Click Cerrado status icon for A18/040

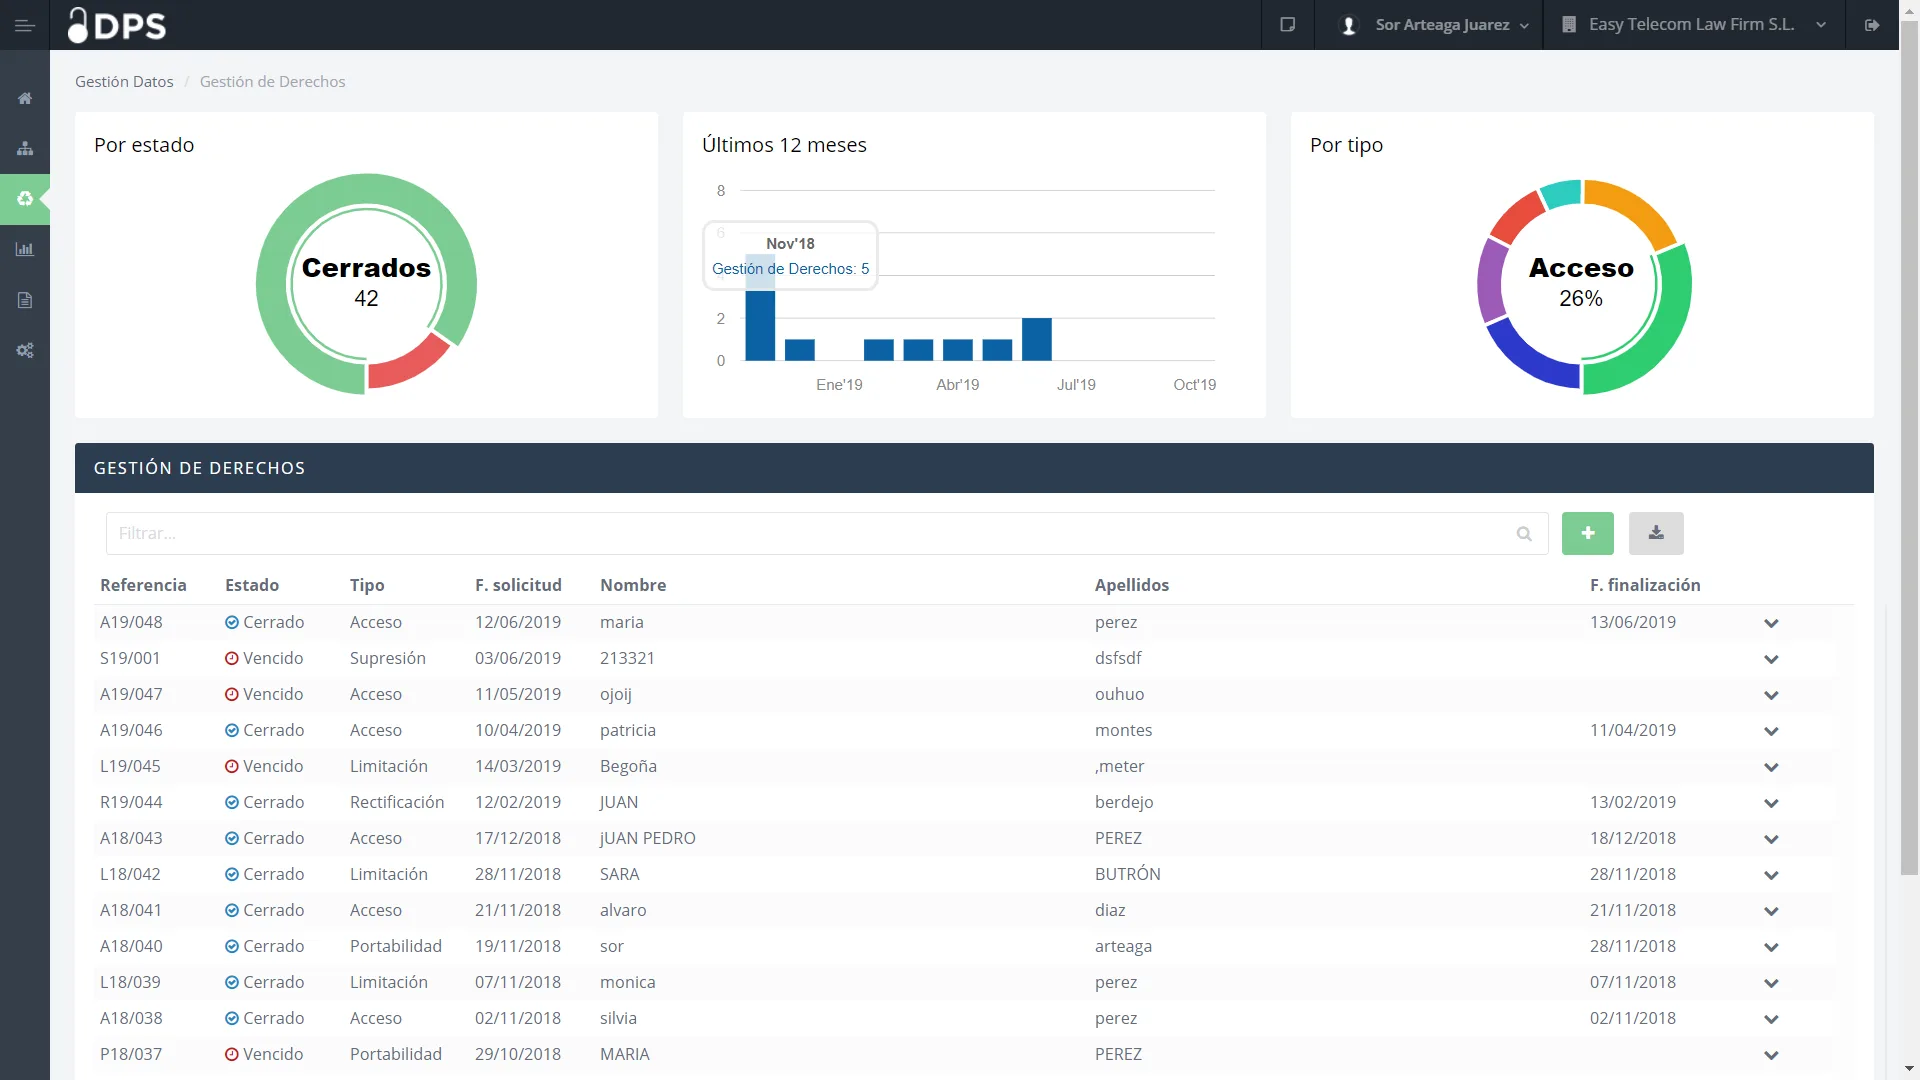click(232, 946)
